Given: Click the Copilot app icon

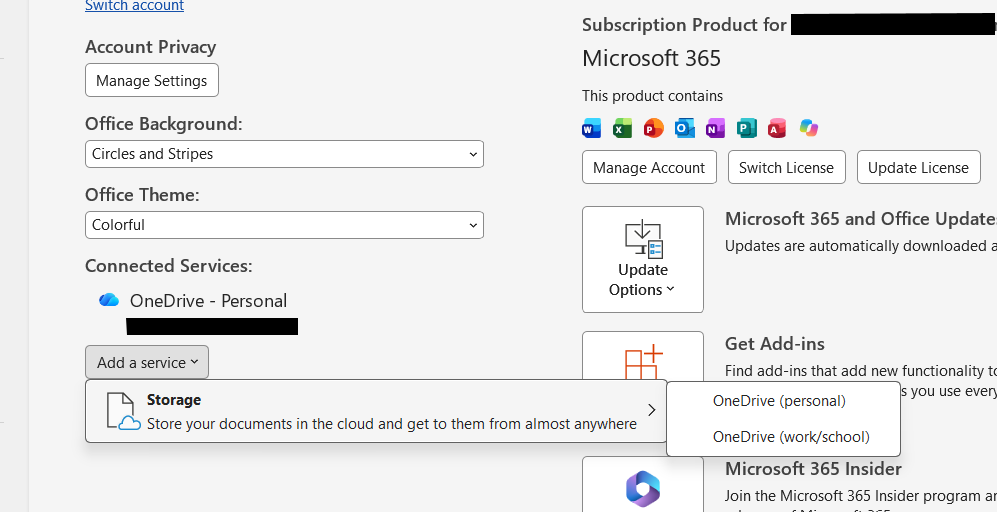Looking at the screenshot, I should click(x=809, y=128).
